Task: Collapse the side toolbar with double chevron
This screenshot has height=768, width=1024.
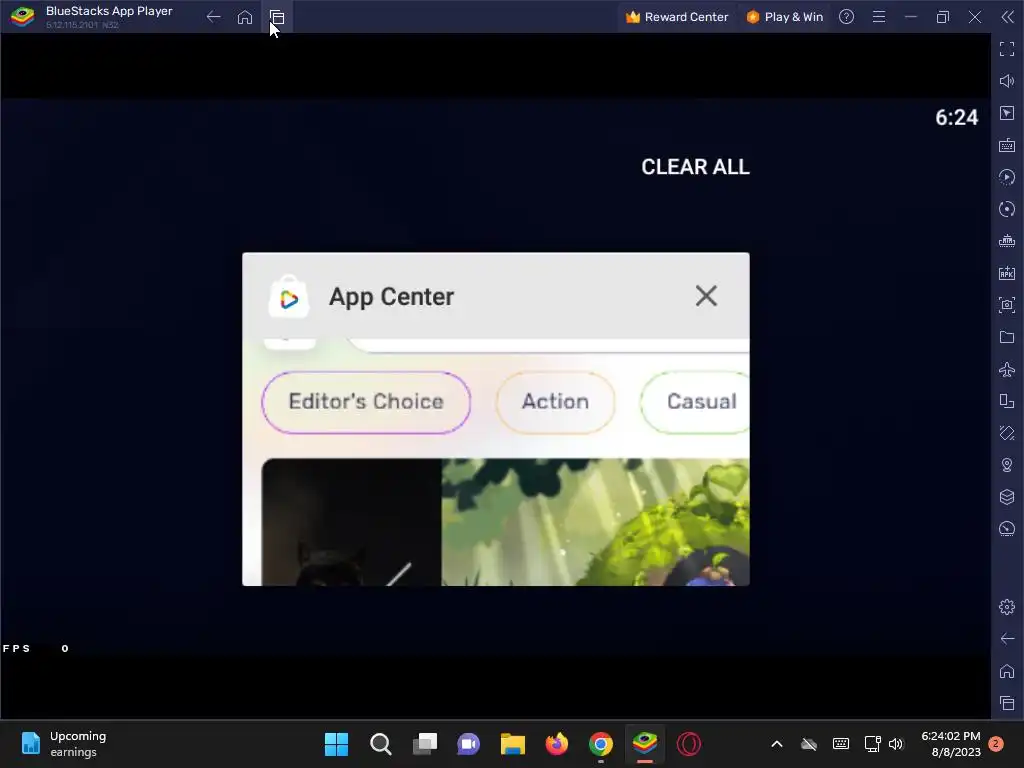Action: 1008,17
